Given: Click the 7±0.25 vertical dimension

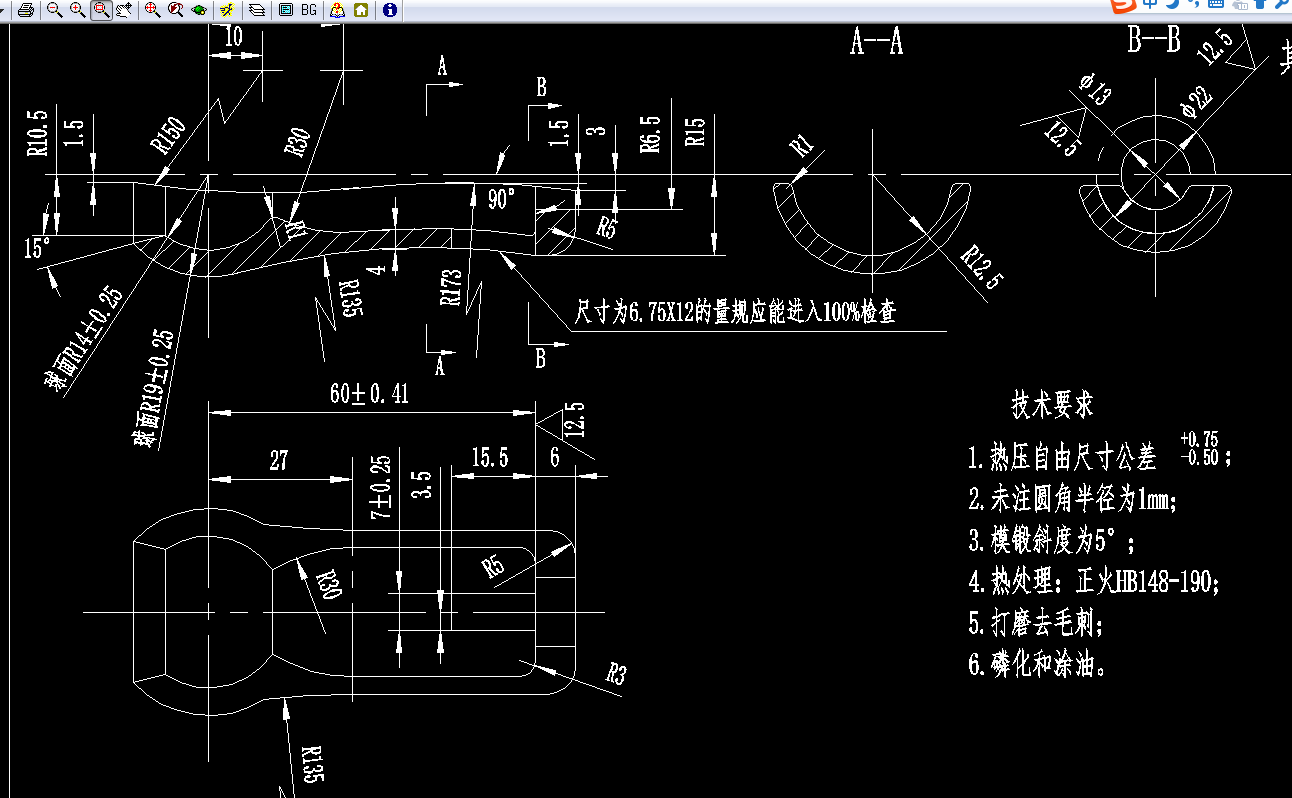Looking at the screenshot, I should [x=381, y=487].
